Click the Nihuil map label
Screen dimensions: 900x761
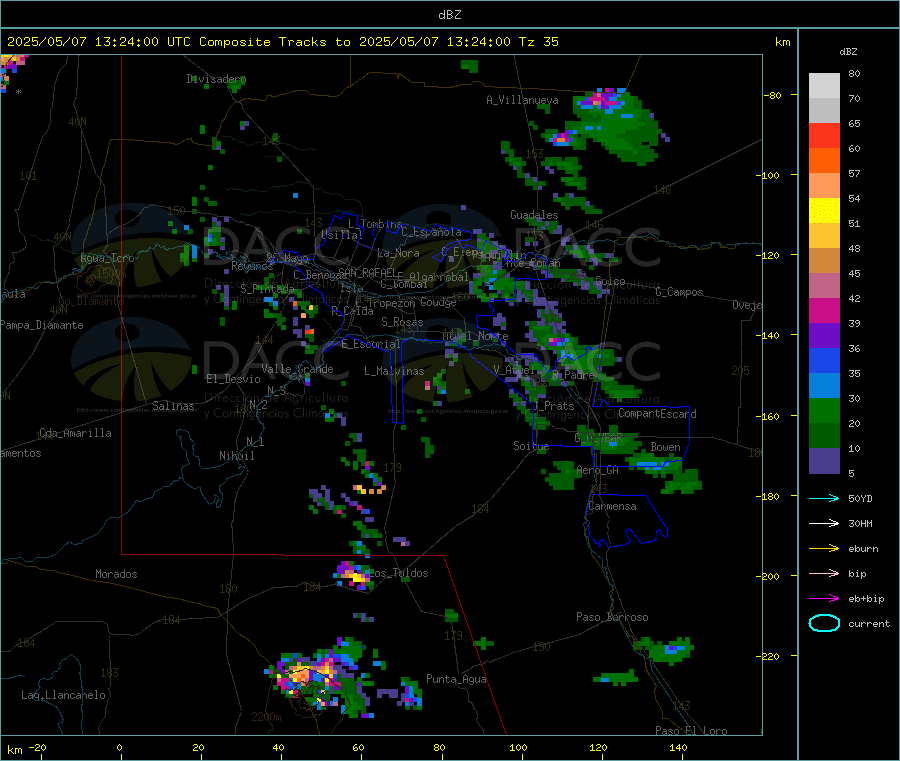point(236,456)
